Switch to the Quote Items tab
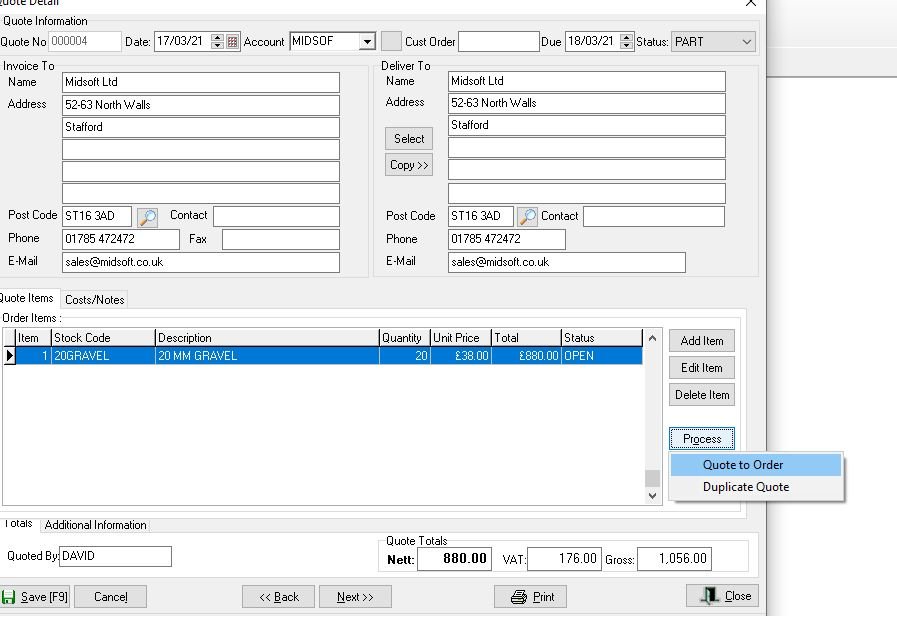 [26, 298]
